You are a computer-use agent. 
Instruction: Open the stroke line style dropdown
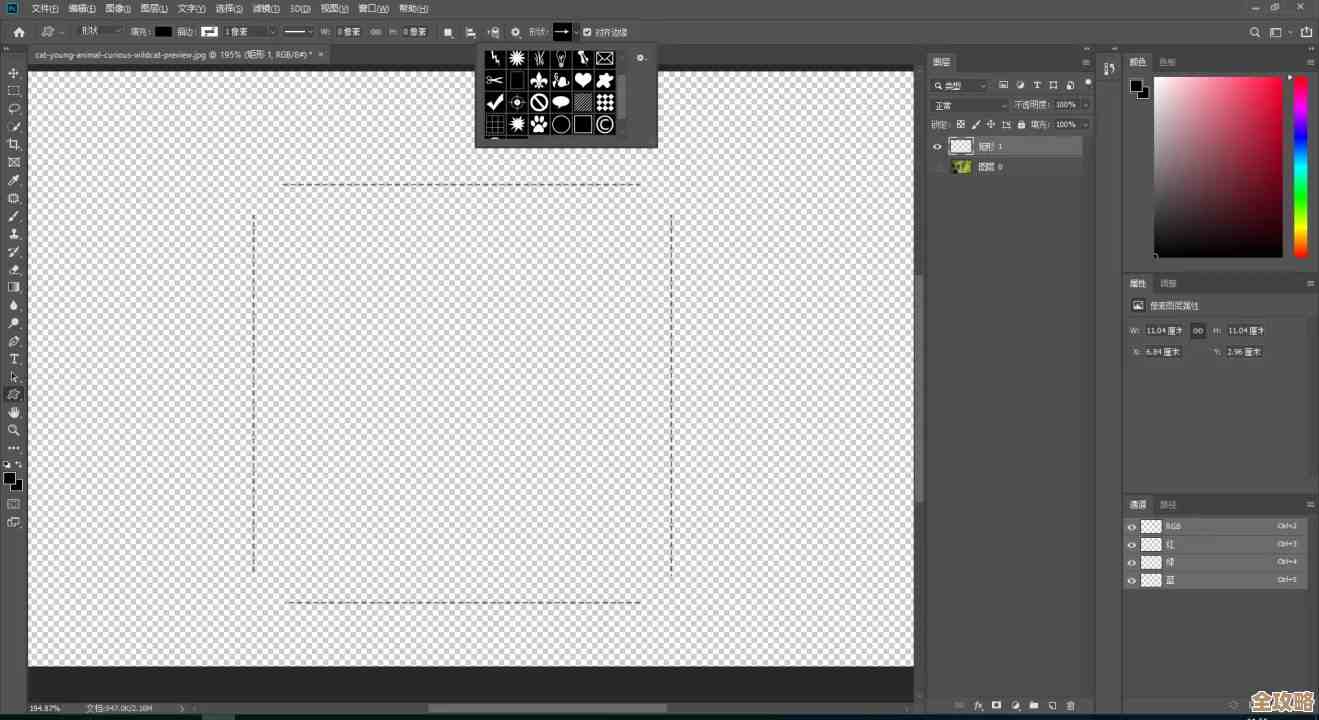click(x=297, y=32)
